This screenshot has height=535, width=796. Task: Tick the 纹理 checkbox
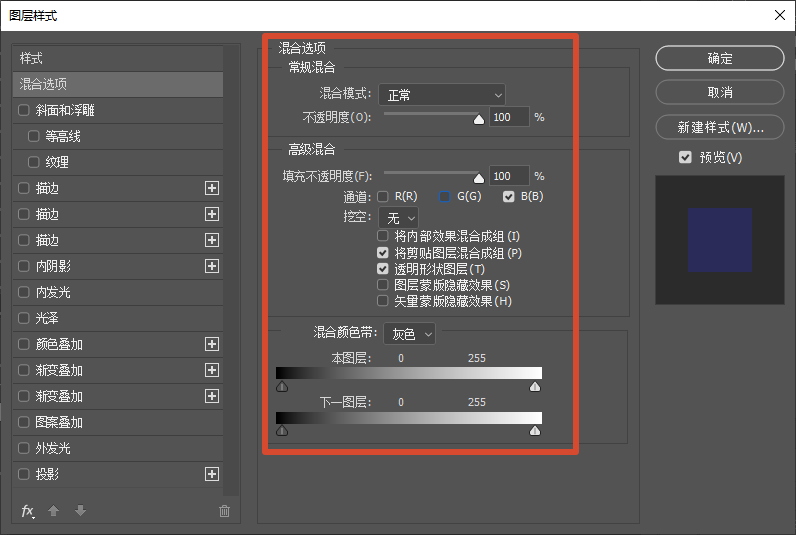click(34, 162)
